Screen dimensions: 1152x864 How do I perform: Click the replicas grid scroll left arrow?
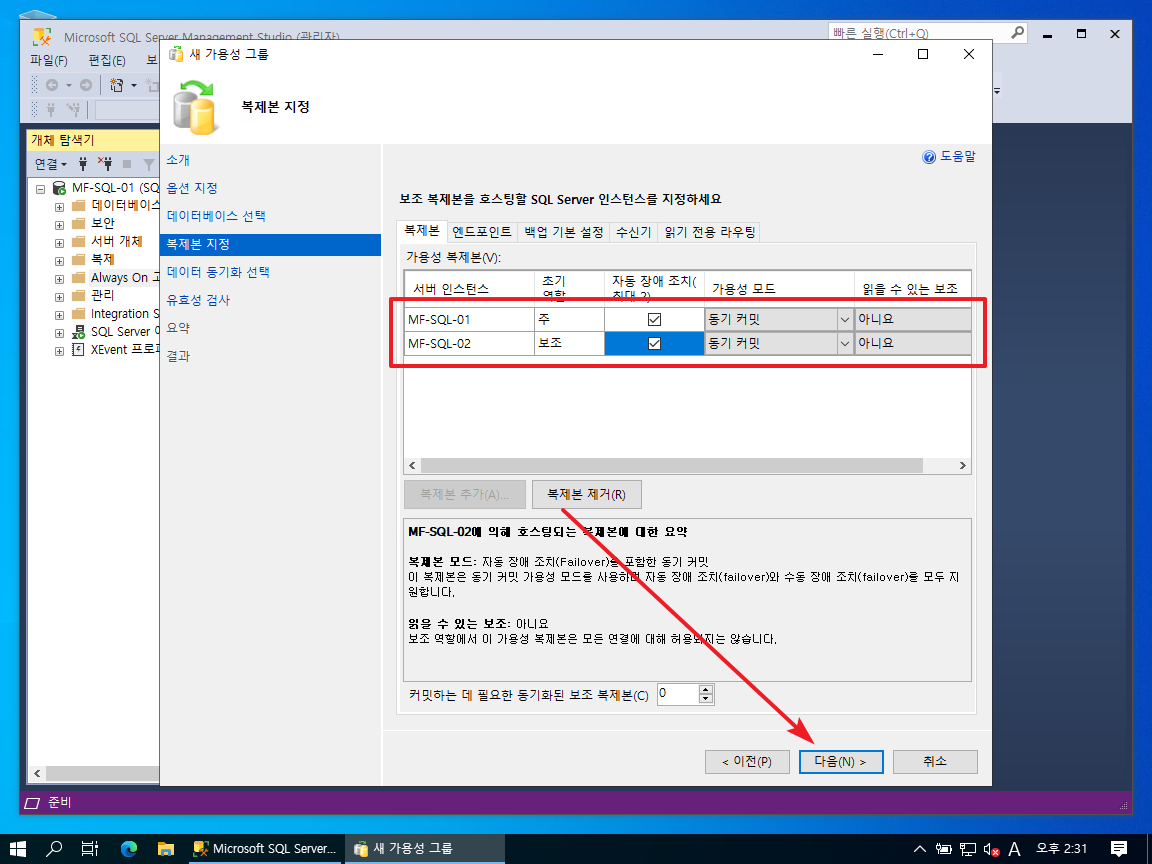[x=412, y=466]
